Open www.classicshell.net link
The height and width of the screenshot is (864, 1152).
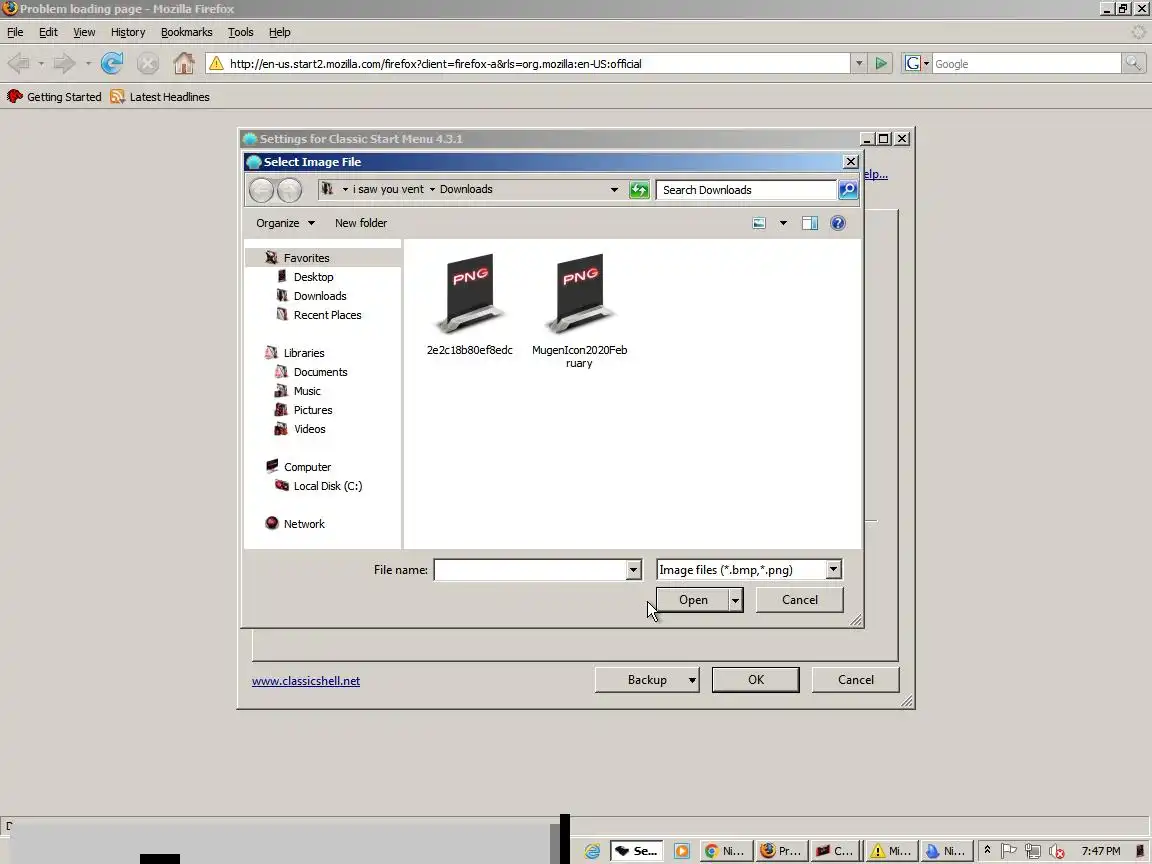pos(306,681)
